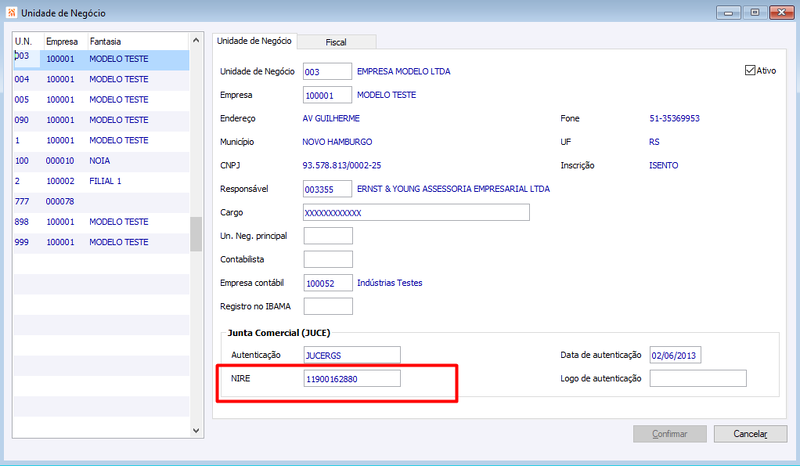Click into the Cargo text field
This screenshot has height=466, width=800.
(x=416, y=212)
